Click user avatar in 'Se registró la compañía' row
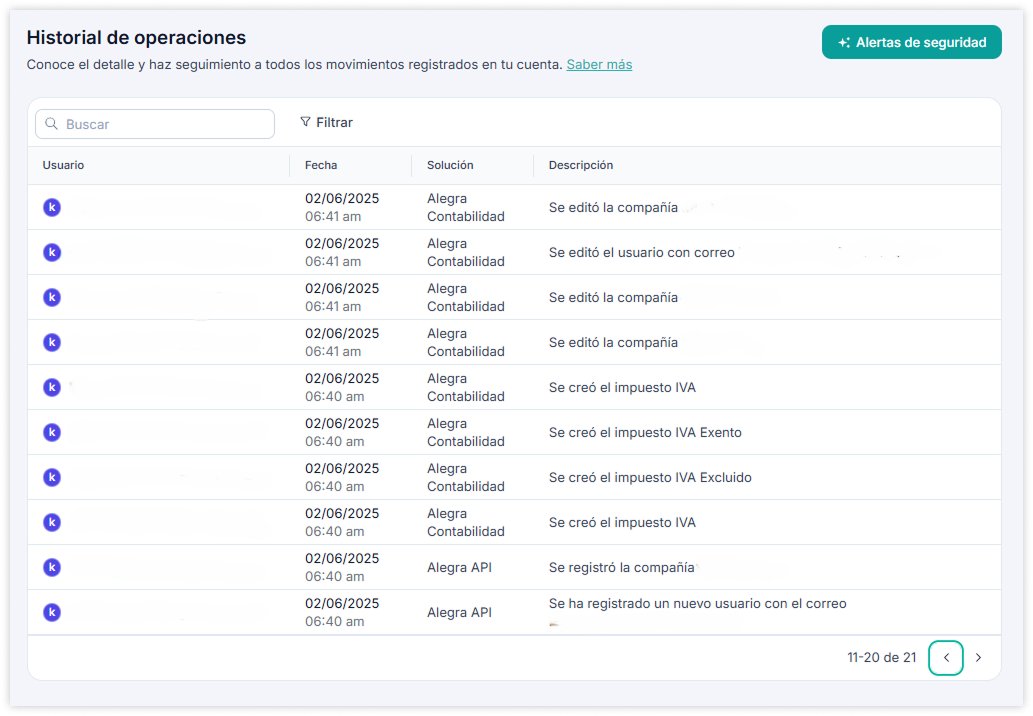This screenshot has height=716, width=1033. [x=52, y=567]
